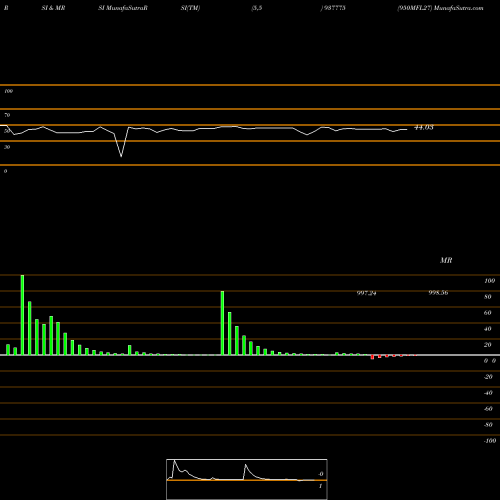Click the MR axis label -60
The width and height of the screenshot is (500, 500).
[488, 409]
